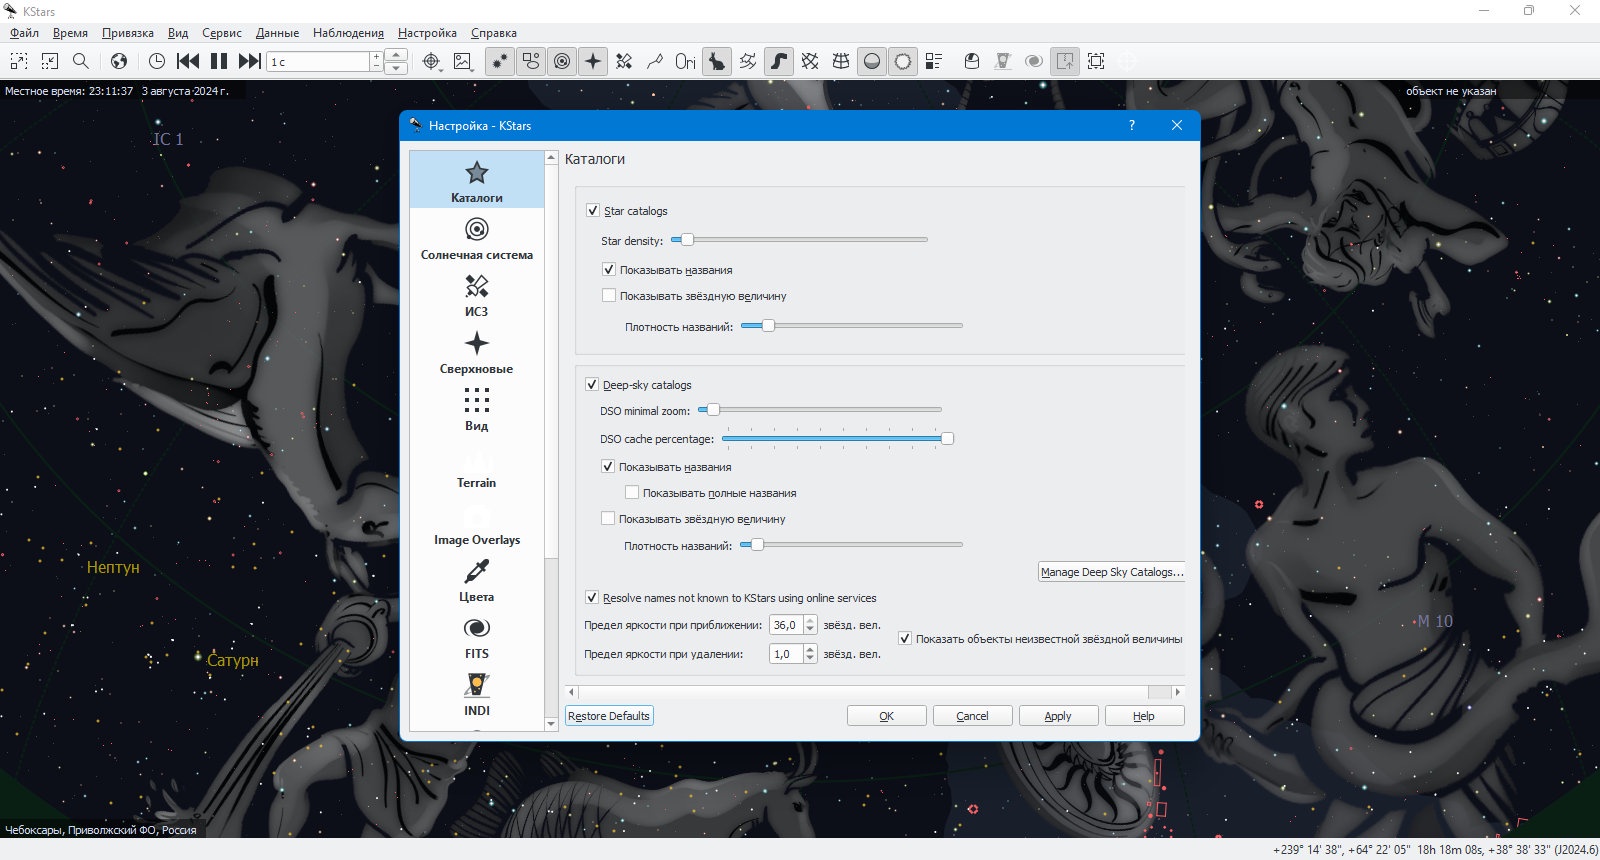Toggle opaque ground icon
This screenshot has height=860, width=1600.
tap(872, 61)
